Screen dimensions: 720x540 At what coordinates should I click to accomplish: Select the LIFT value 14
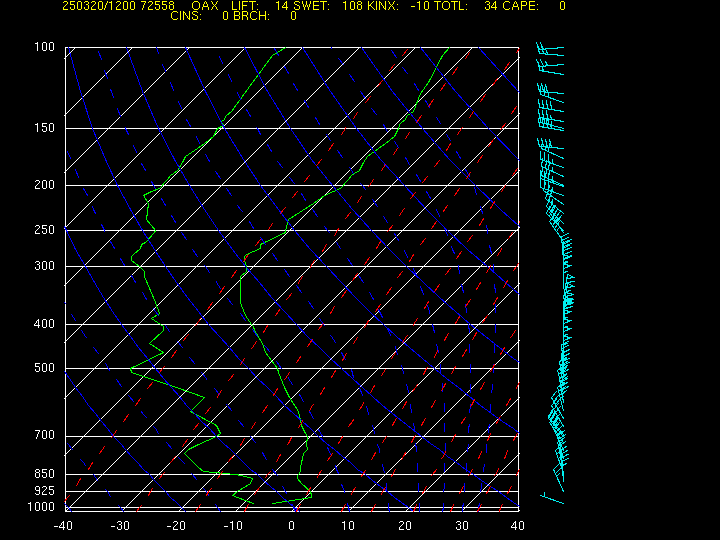[281, 6]
